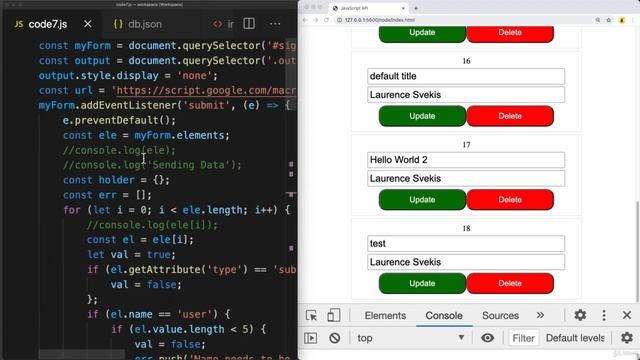This screenshot has height=360, width=640.
Task: Toggle the device toolbar in DevTools
Action: pos(333,316)
